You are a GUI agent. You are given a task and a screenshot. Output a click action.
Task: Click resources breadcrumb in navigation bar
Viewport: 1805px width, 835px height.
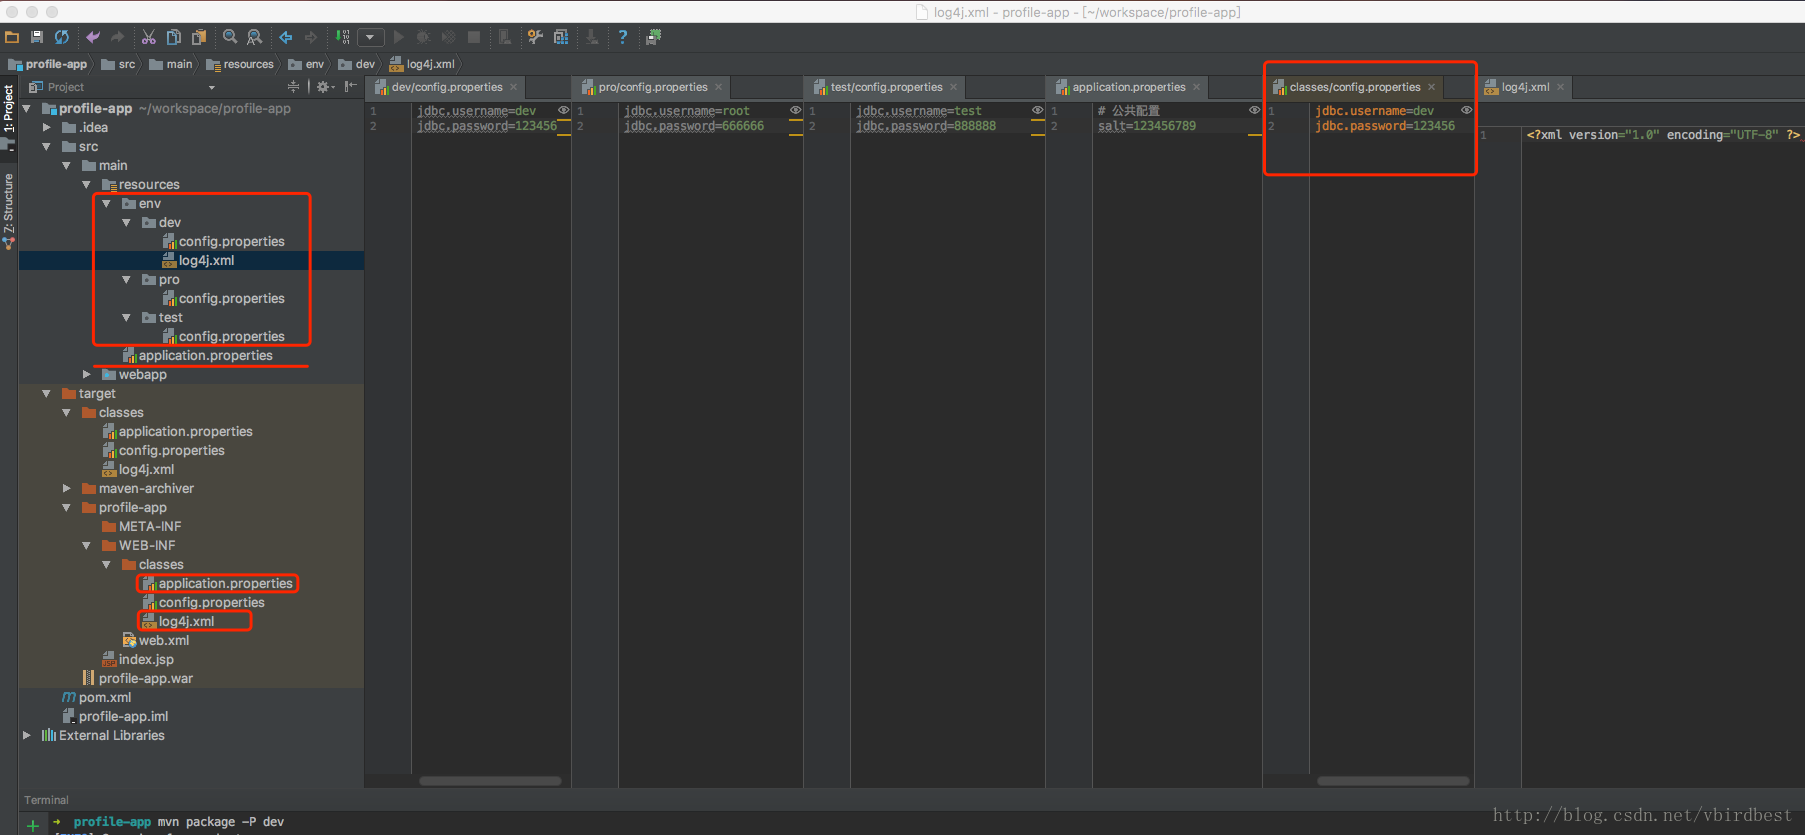(240, 64)
